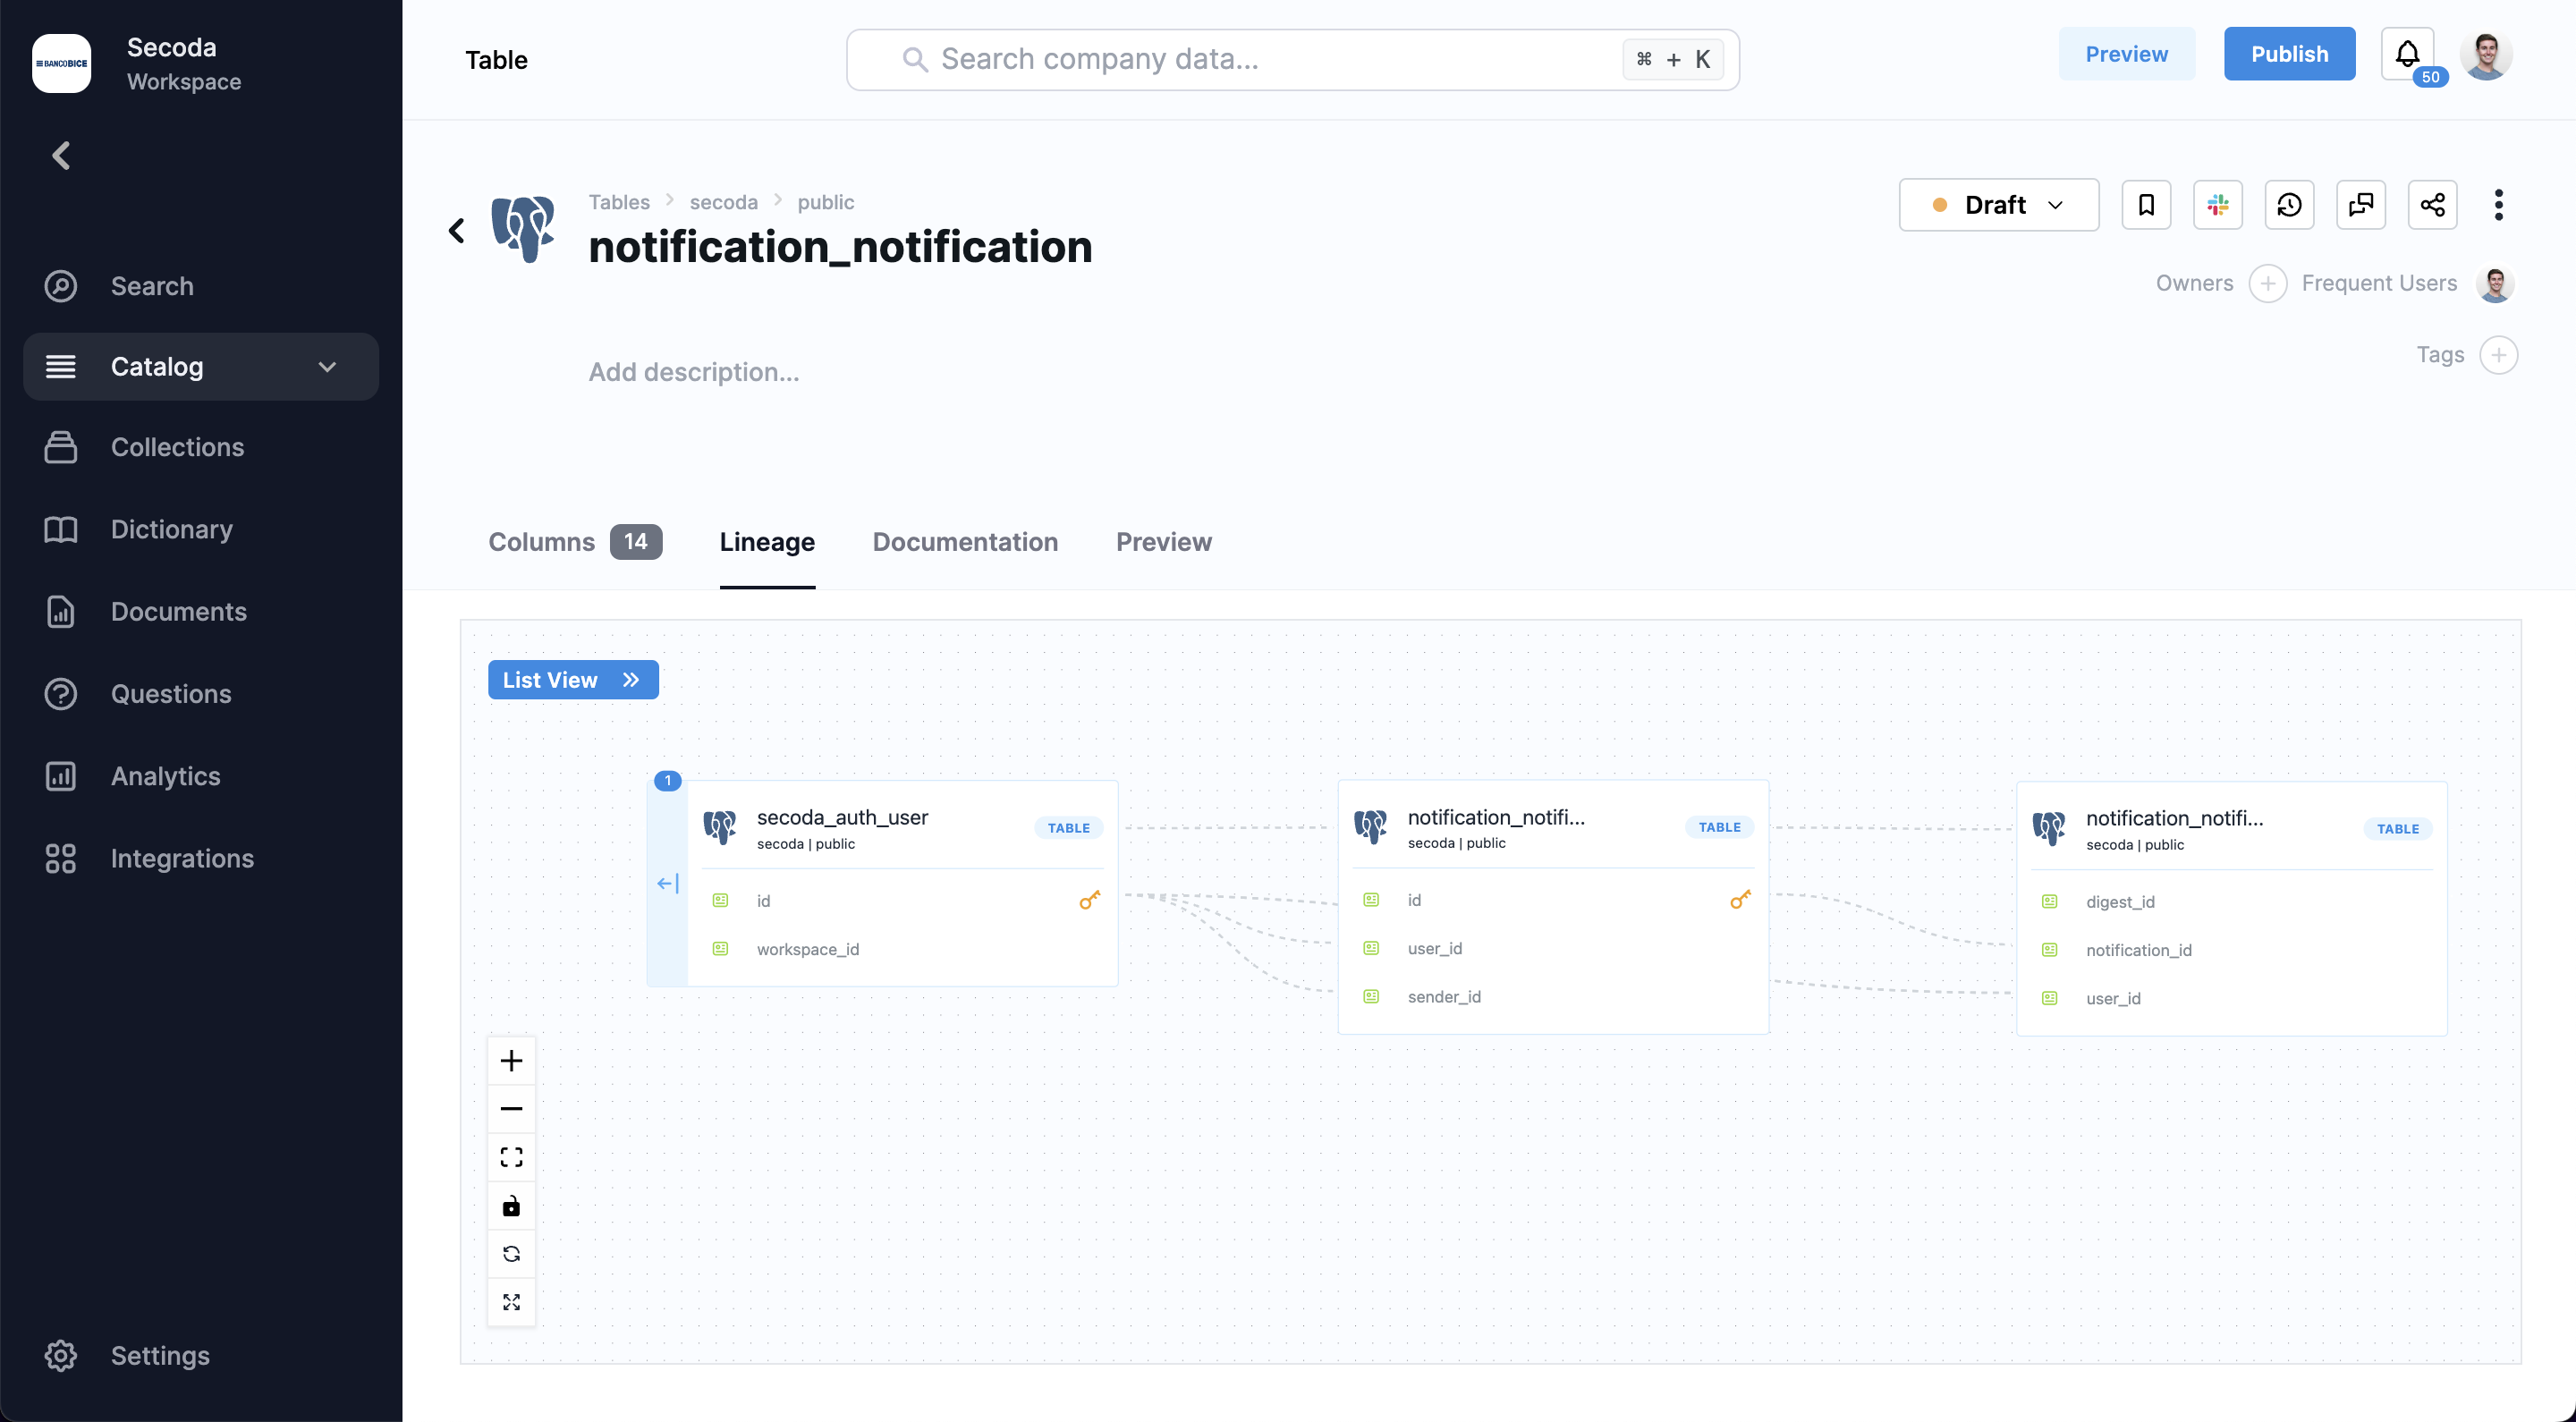Zoom in on the lineage graph
The height and width of the screenshot is (1422, 2576).
pos(511,1060)
